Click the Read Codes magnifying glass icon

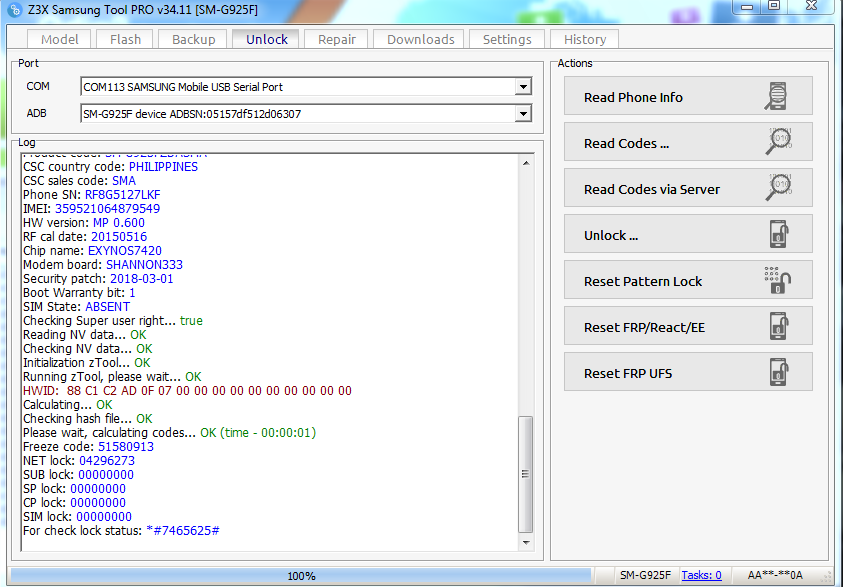coord(778,141)
